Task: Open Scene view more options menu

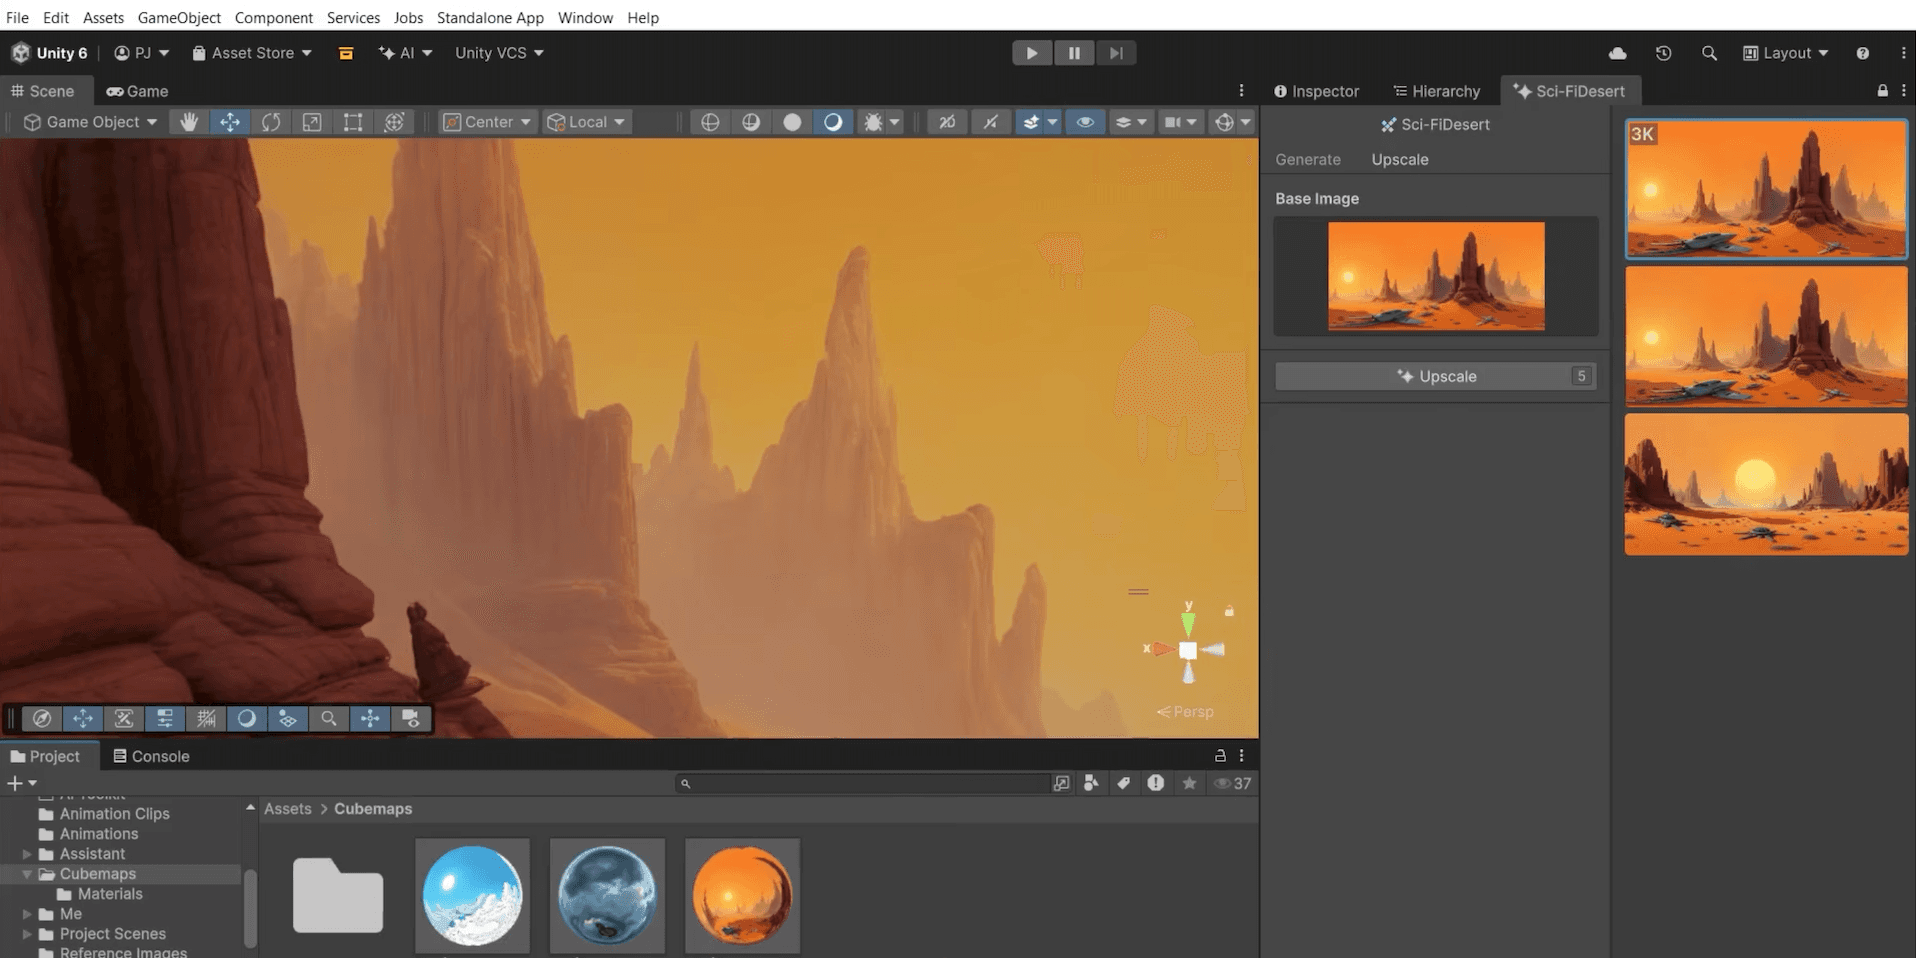Action: 1241,90
